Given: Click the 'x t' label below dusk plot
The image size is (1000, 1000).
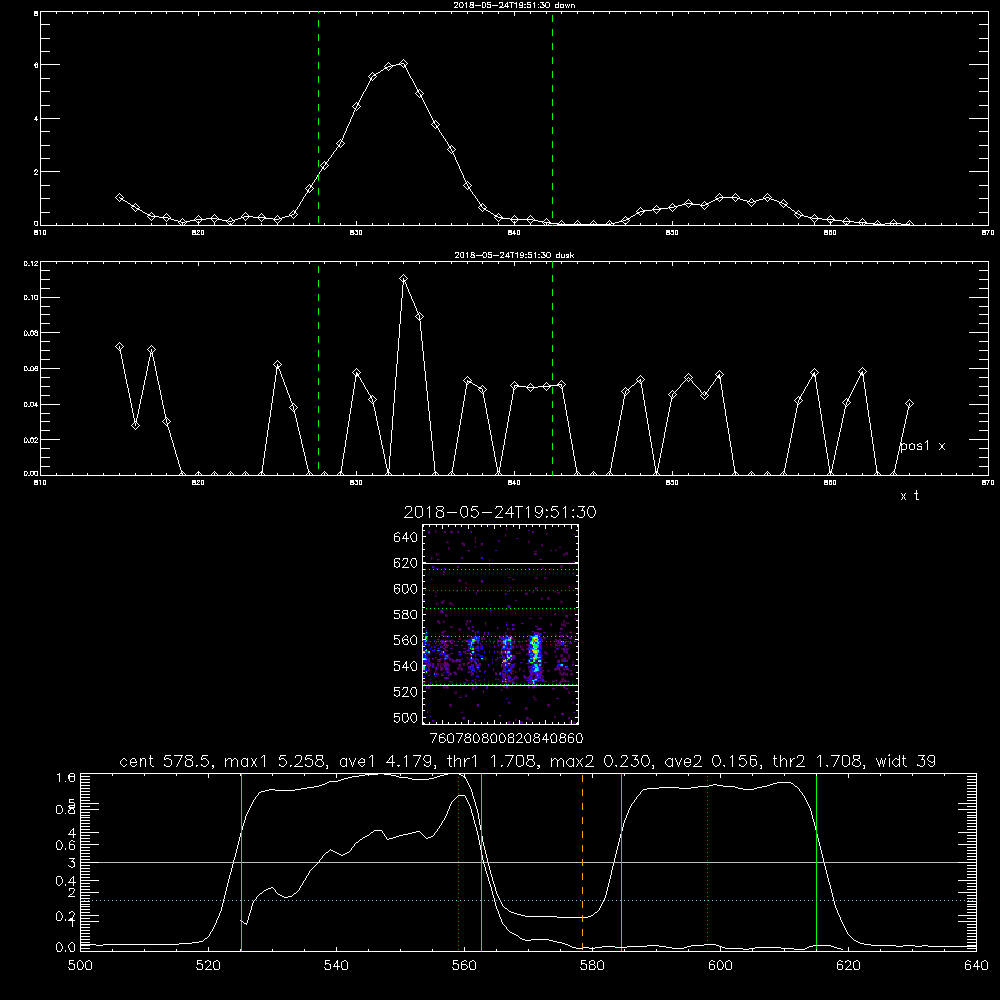Looking at the screenshot, I should (909, 496).
